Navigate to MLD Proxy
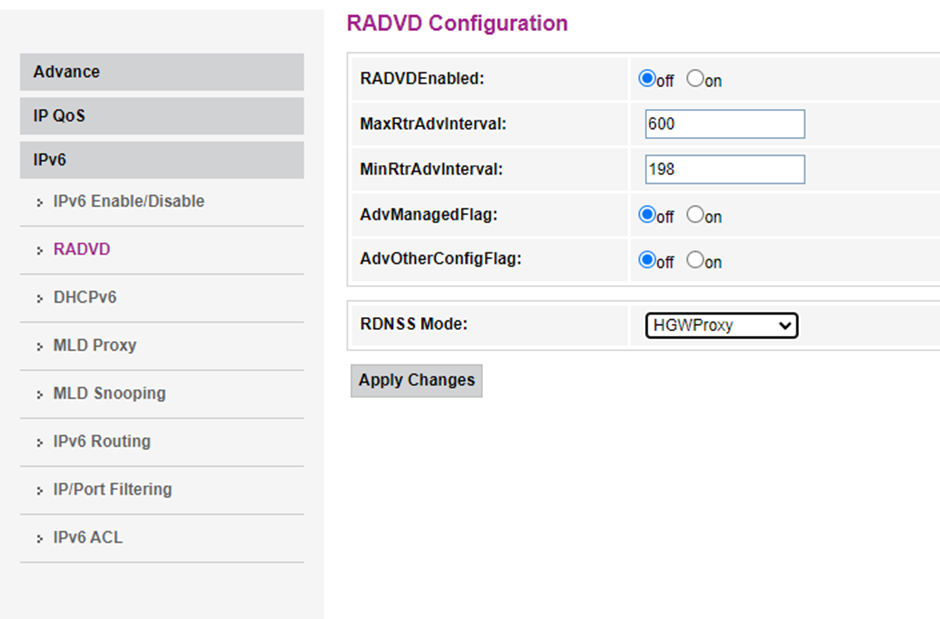Image resolution: width=940 pixels, height=619 pixels. pyautogui.click(x=94, y=345)
